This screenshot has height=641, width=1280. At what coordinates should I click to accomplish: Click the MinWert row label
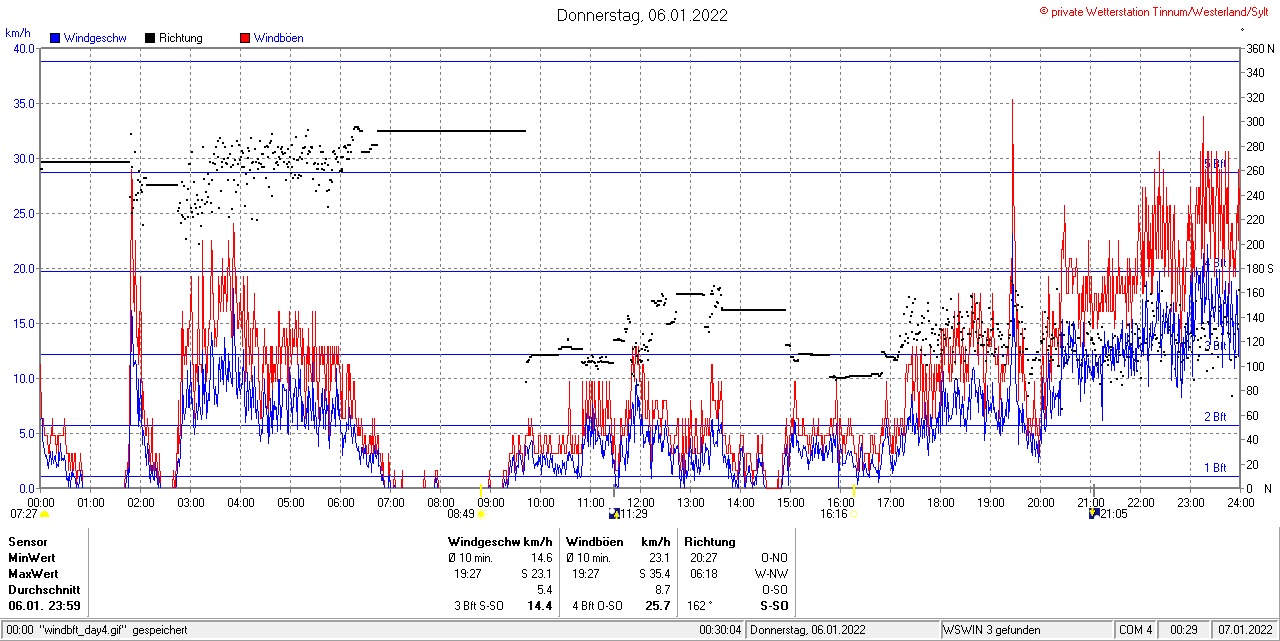[32, 558]
